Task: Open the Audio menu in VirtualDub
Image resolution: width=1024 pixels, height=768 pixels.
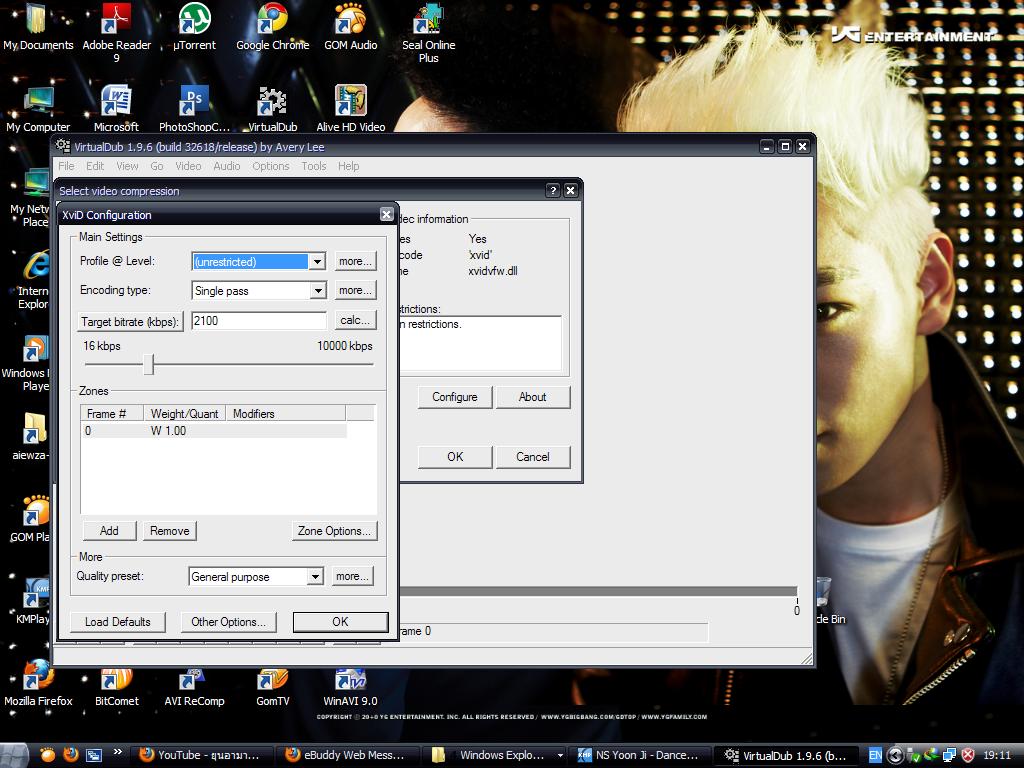Action: click(227, 166)
